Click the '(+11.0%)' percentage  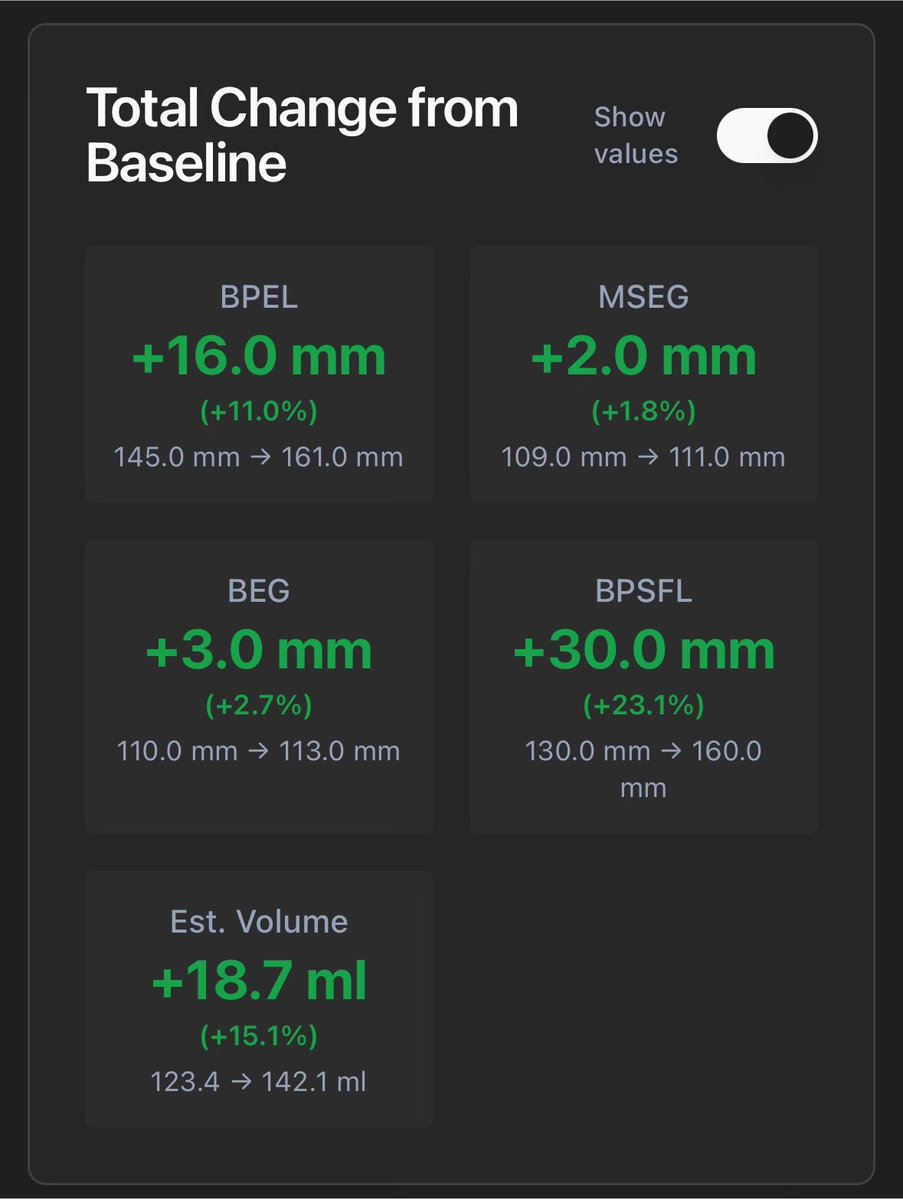pyautogui.click(x=259, y=411)
